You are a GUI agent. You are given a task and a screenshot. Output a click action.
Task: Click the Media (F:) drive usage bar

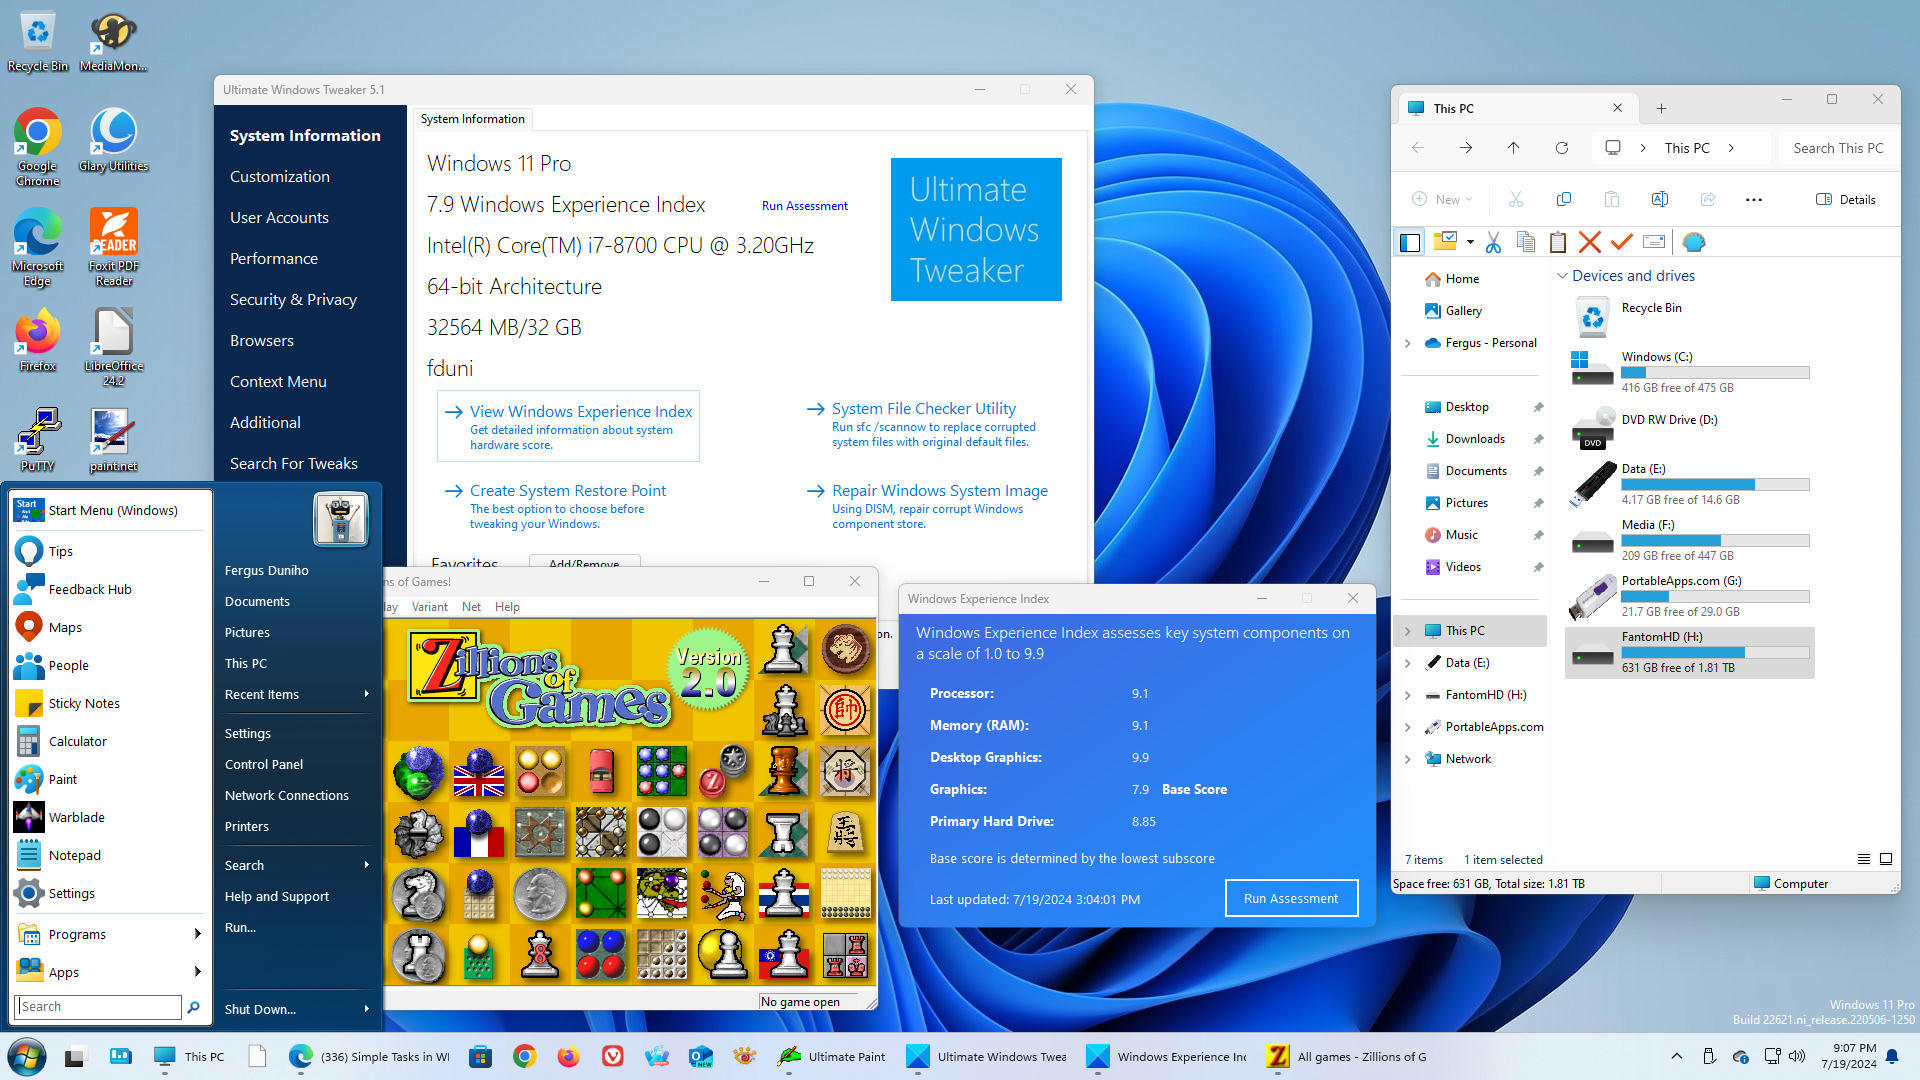point(1715,541)
